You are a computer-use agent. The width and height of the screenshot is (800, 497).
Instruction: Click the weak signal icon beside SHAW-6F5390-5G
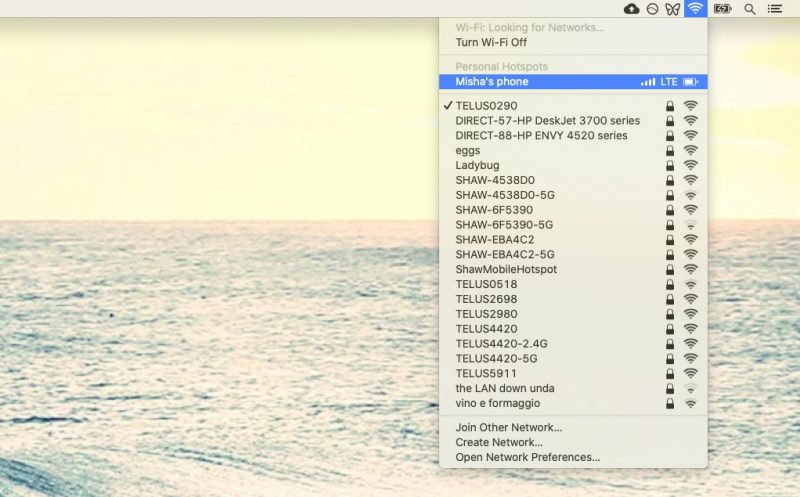pos(690,225)
